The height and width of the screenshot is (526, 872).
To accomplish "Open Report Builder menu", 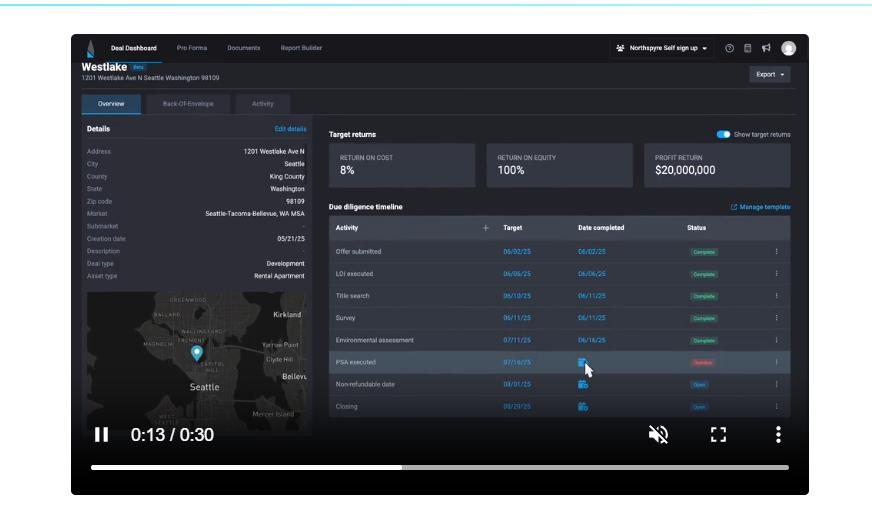I will coord(301,48).
